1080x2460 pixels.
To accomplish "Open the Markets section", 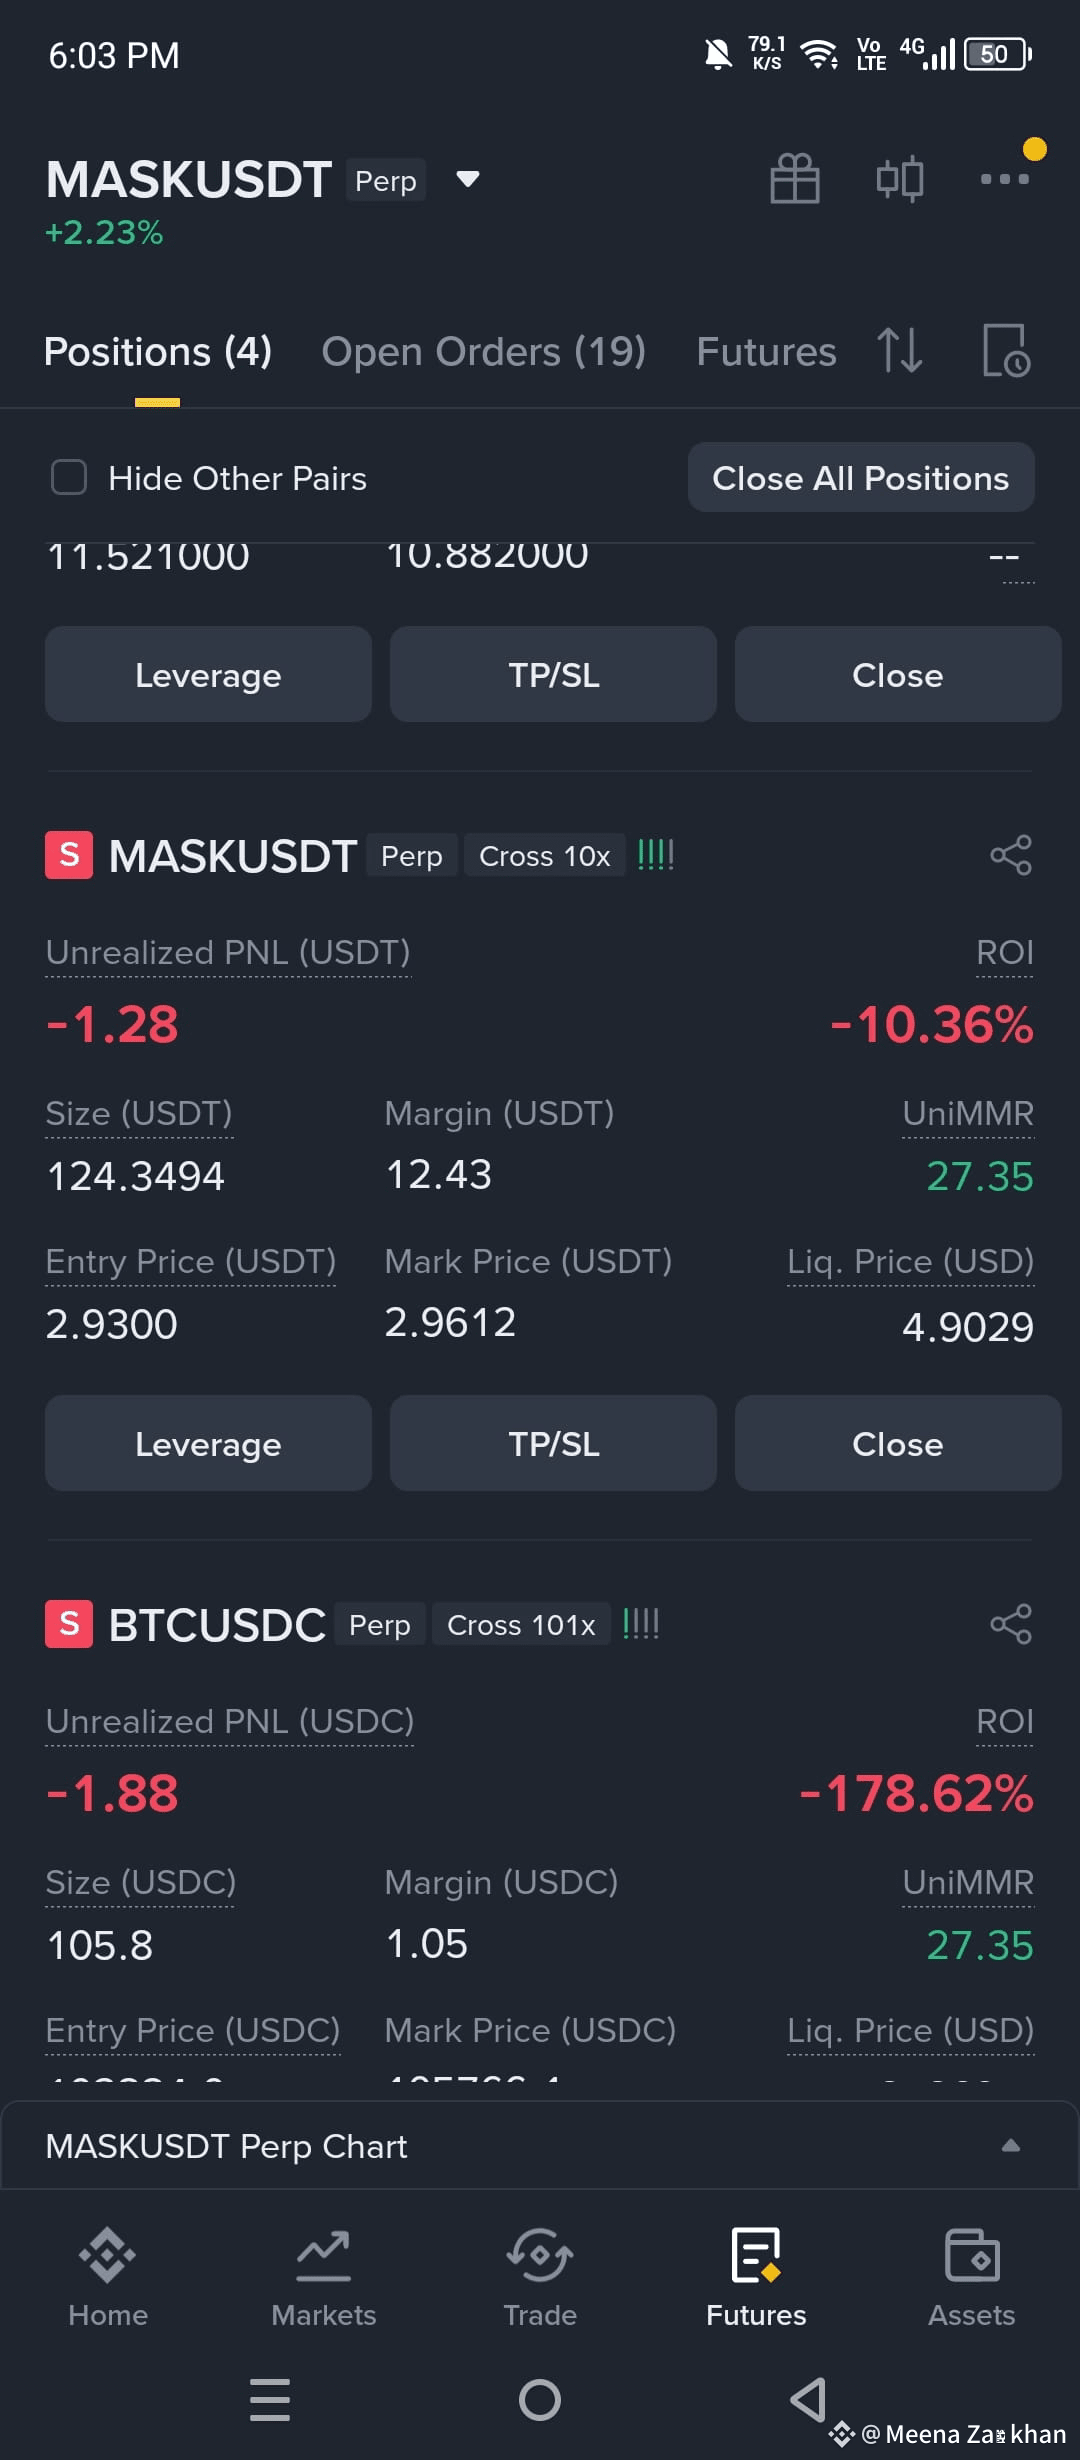I will pos(324,2278).
